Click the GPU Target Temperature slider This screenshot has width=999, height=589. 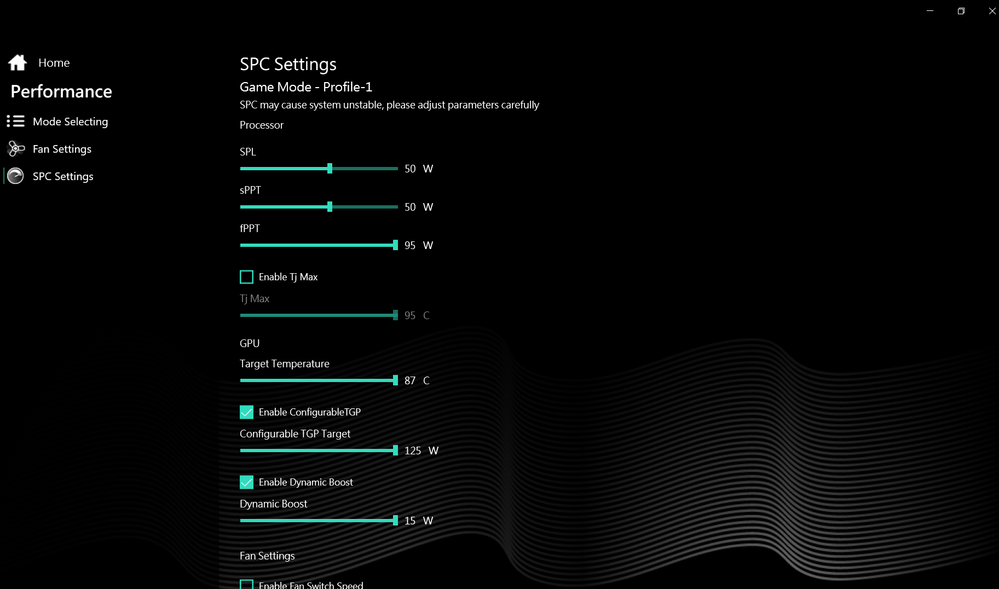pos(318,381)
